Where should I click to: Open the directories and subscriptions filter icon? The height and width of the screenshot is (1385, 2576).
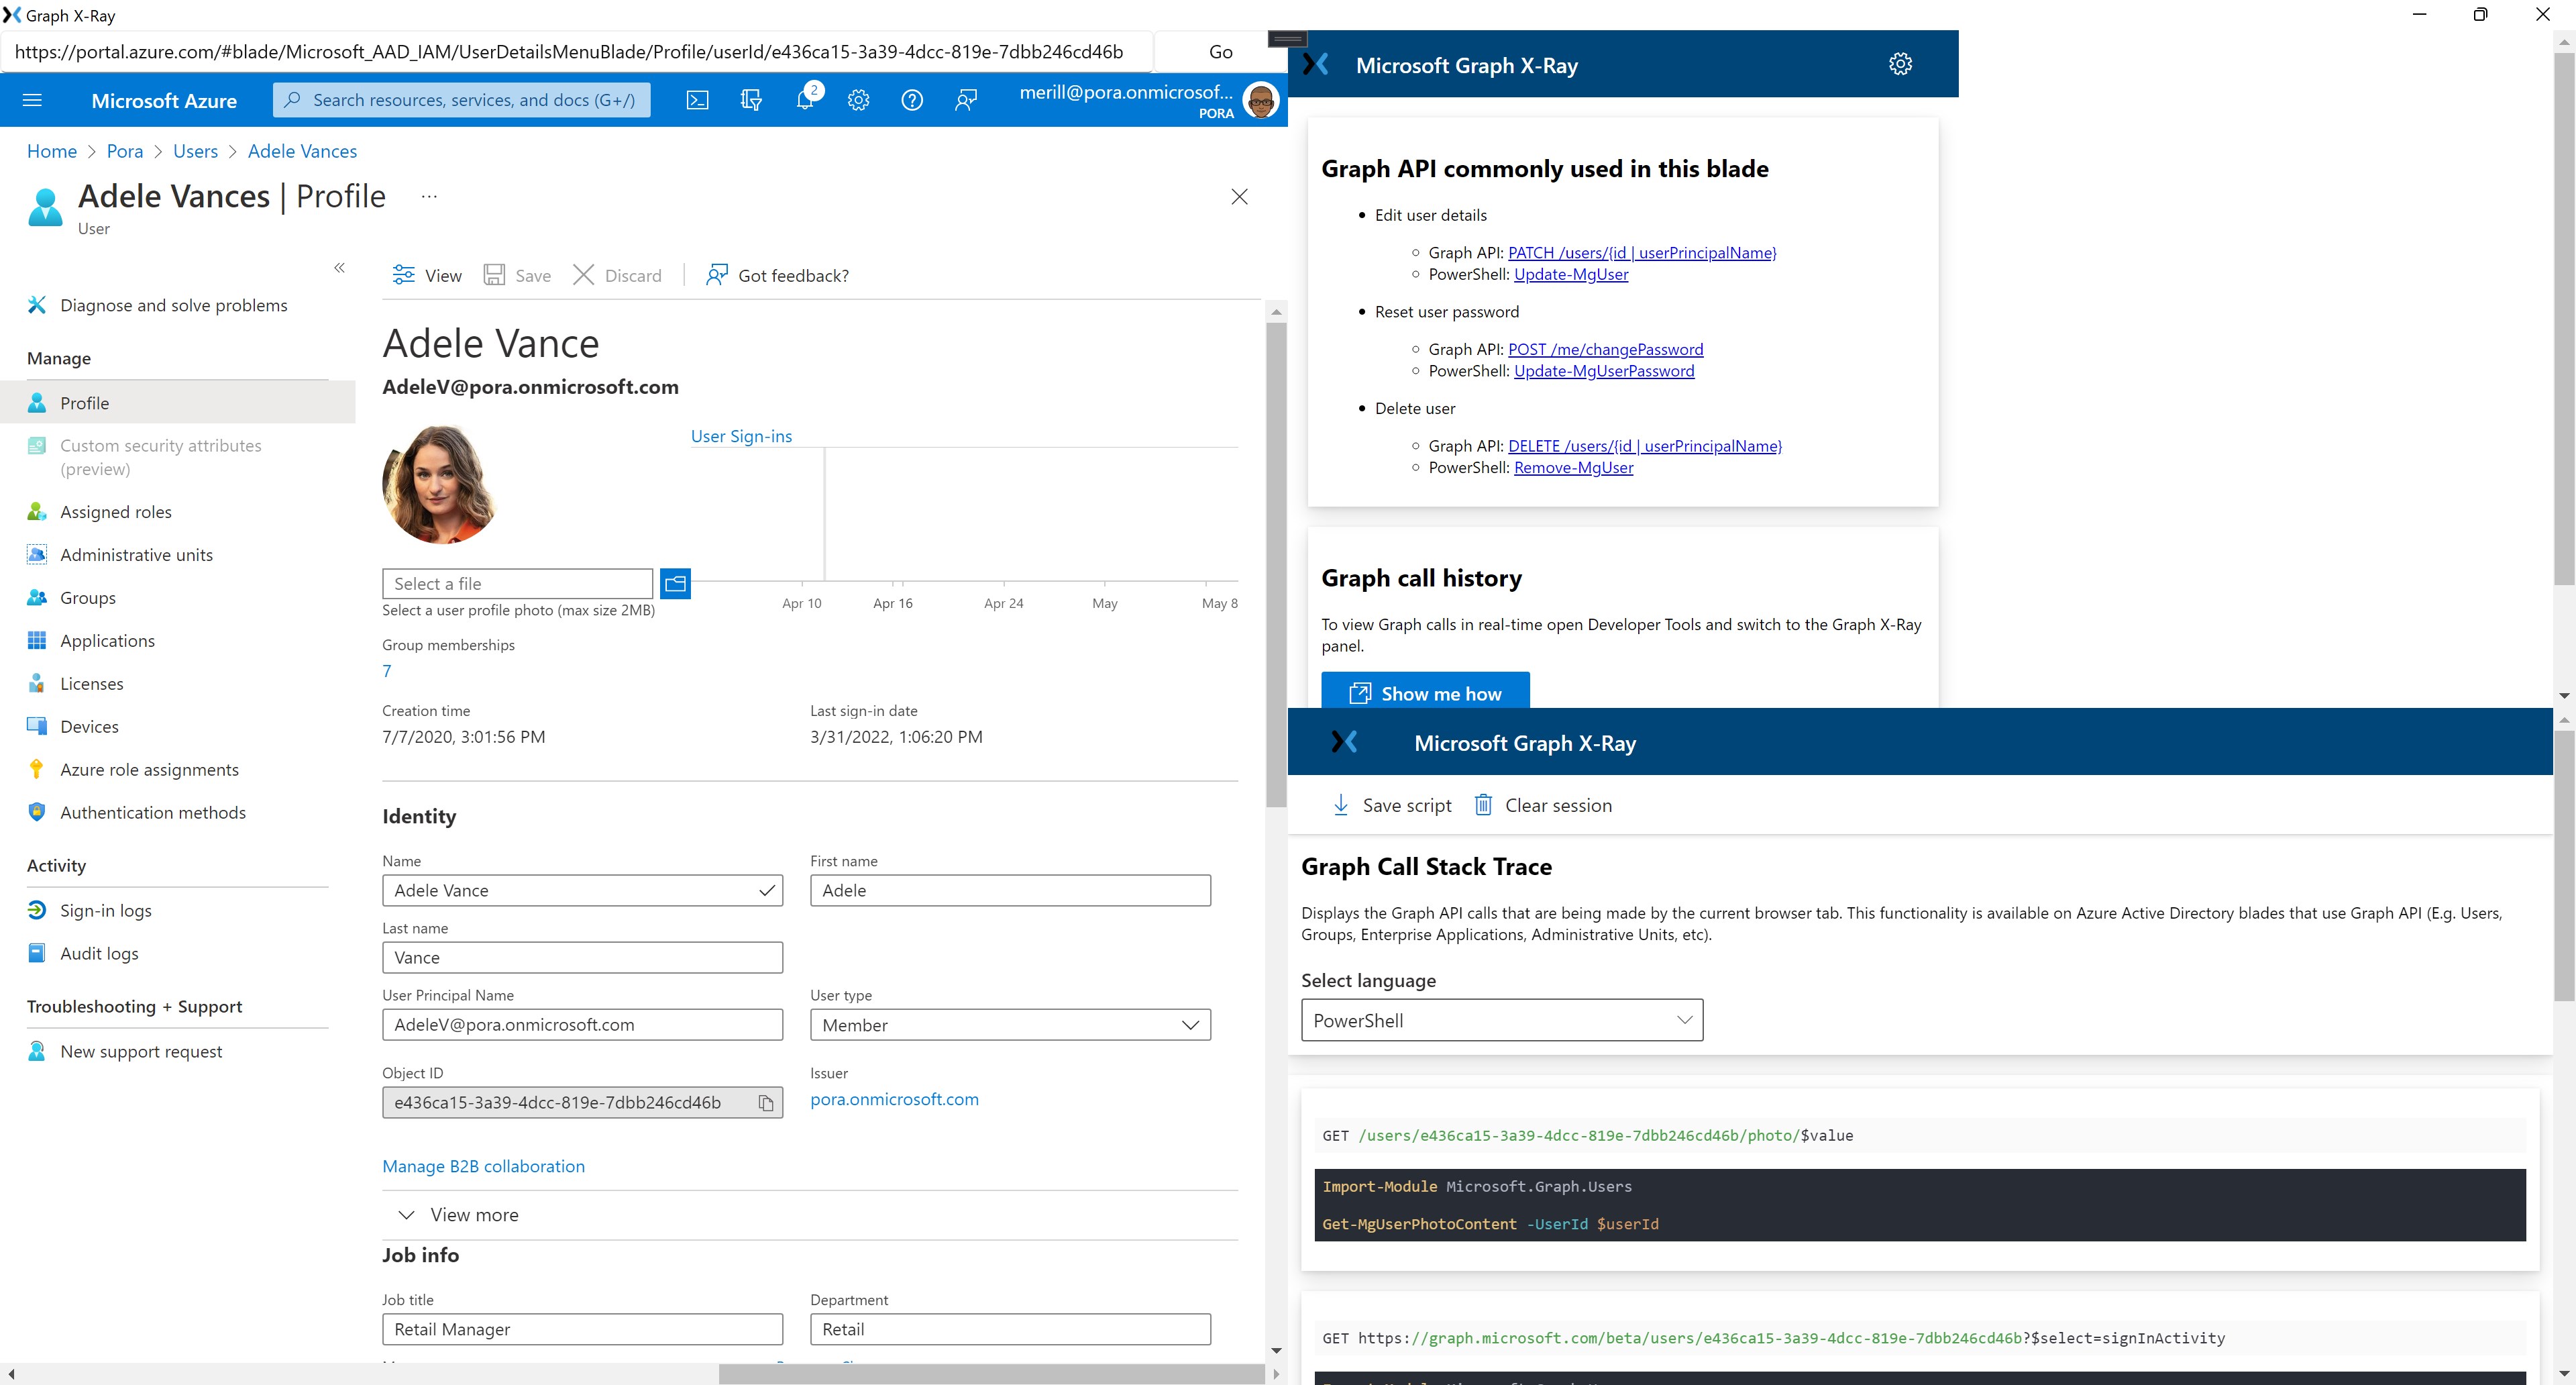pyautogui.click(x=751, y=100)
